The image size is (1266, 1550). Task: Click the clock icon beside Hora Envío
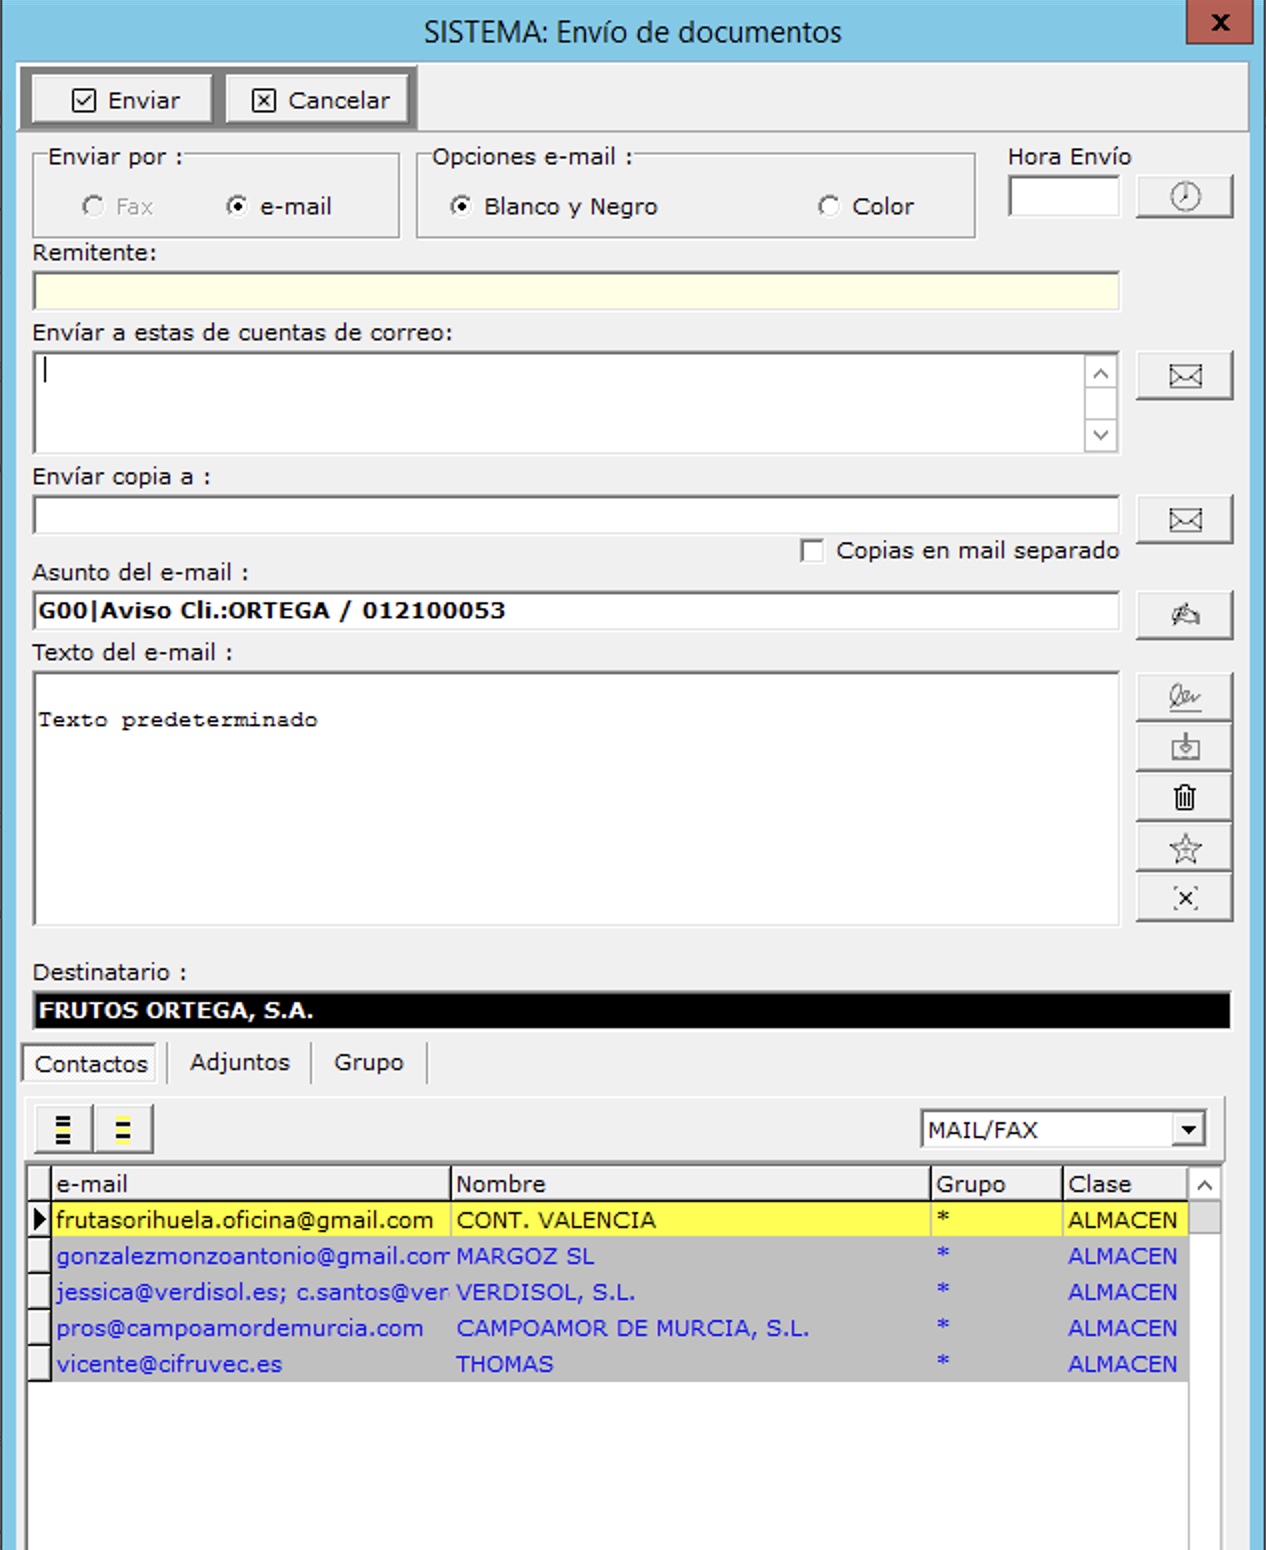click(x=1184, y=196)
